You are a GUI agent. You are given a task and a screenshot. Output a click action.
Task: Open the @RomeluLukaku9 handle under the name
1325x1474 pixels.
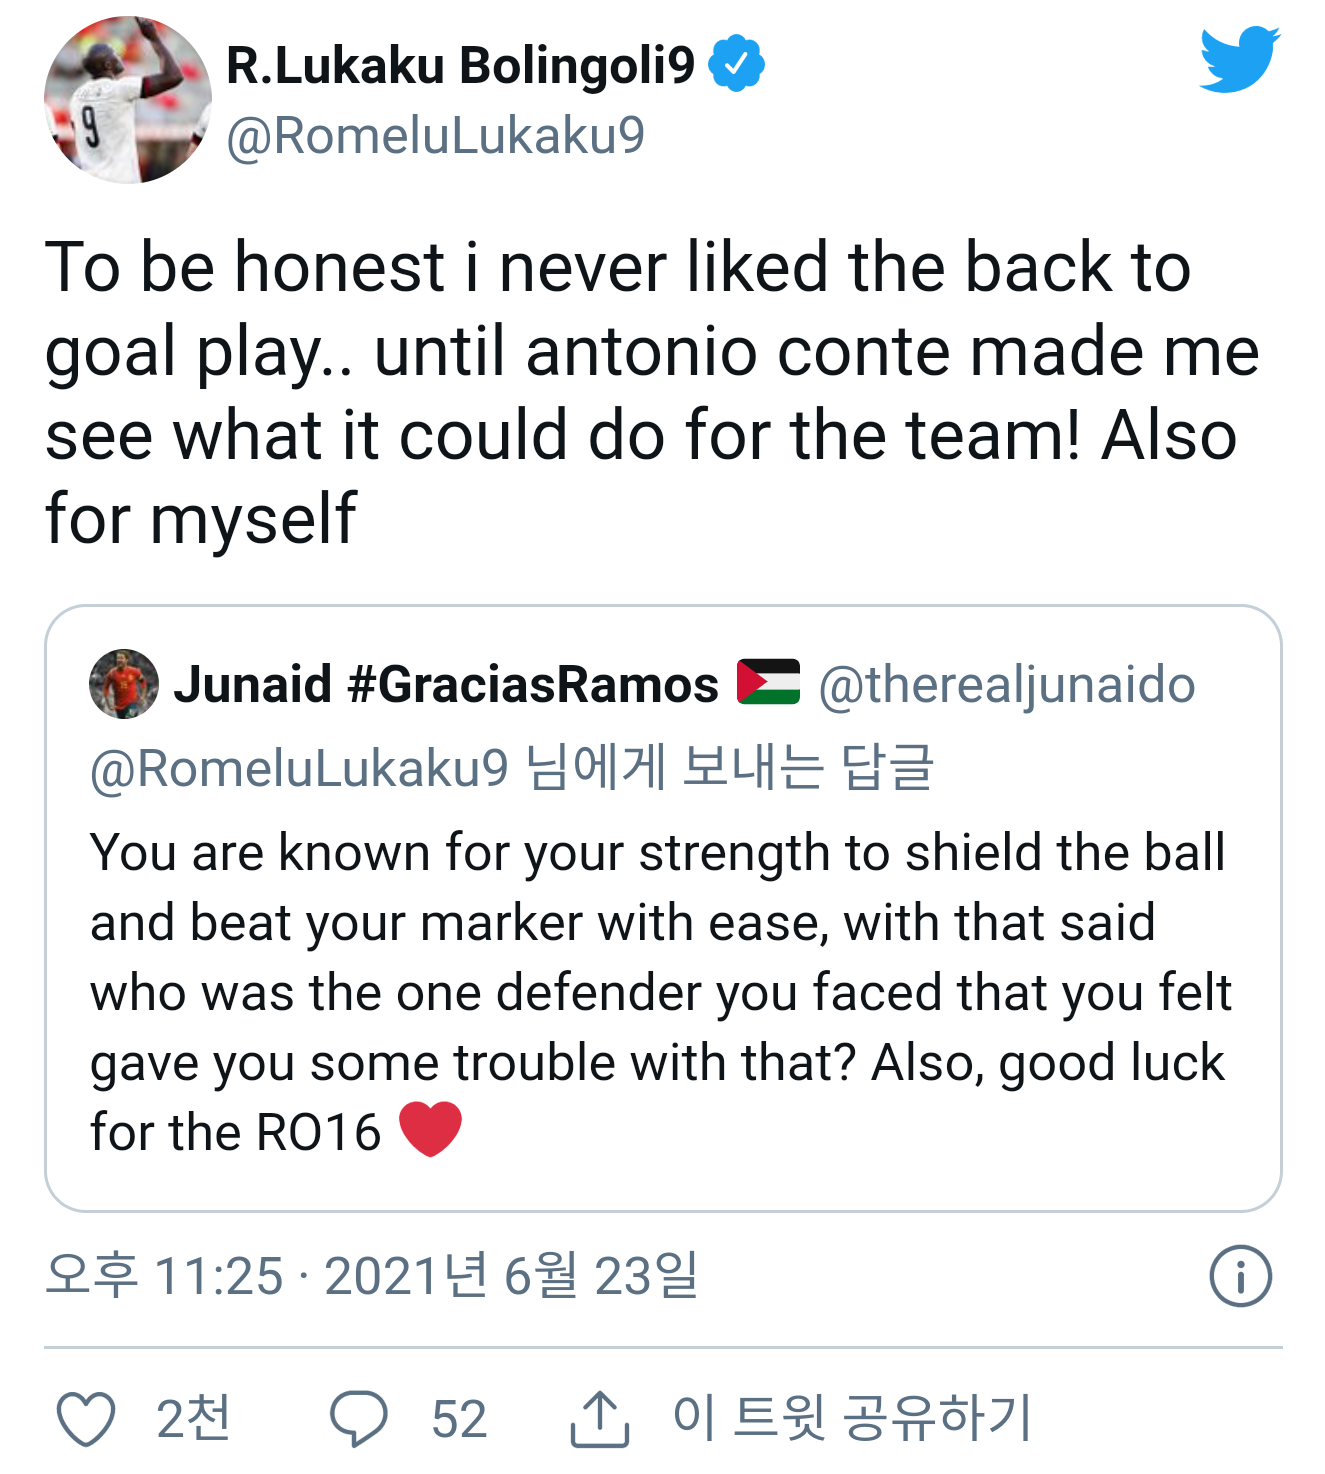[435, 136]
